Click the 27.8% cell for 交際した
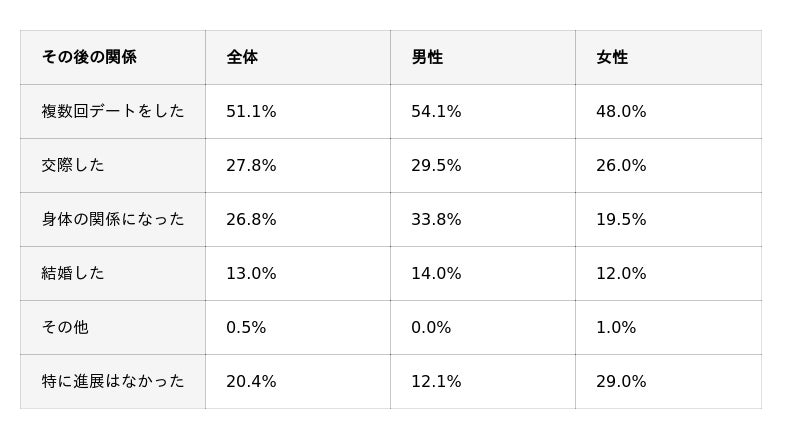The height and width of the screenshot is (439, 800). tap(298, 165)
